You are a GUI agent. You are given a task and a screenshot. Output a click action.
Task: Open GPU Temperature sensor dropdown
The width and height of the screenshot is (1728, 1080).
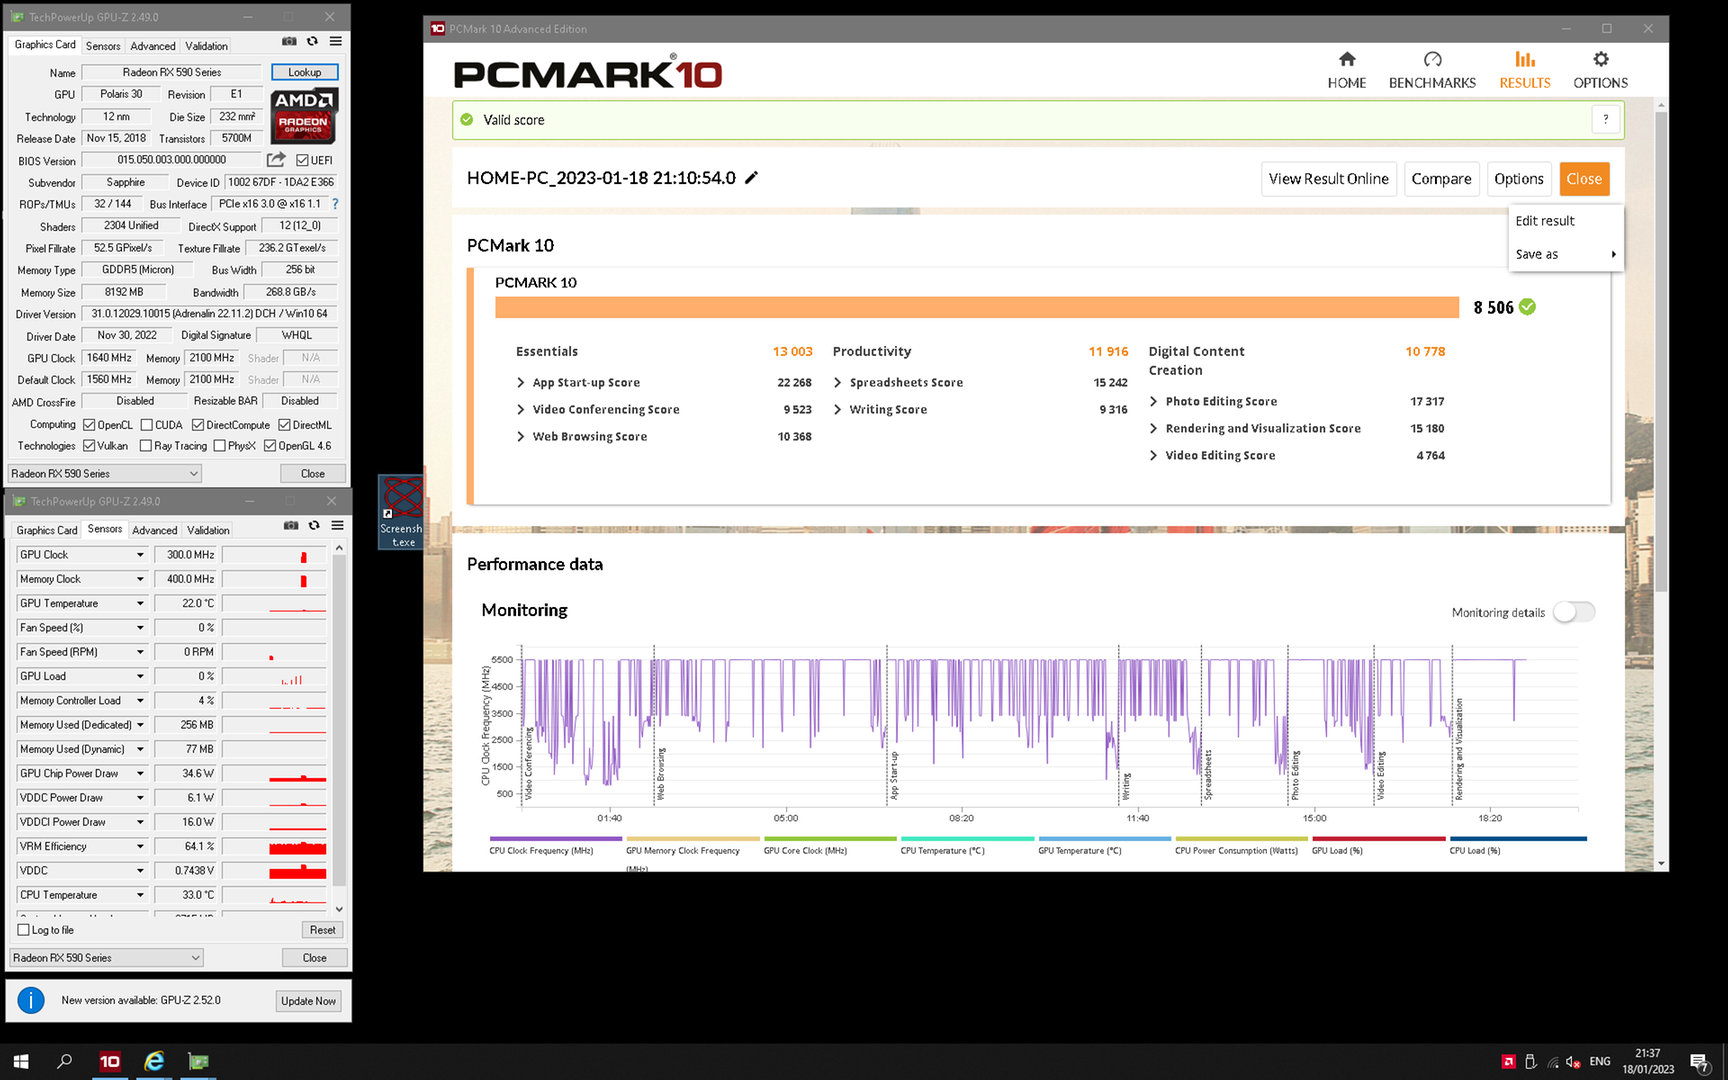[x=140, y=603]
